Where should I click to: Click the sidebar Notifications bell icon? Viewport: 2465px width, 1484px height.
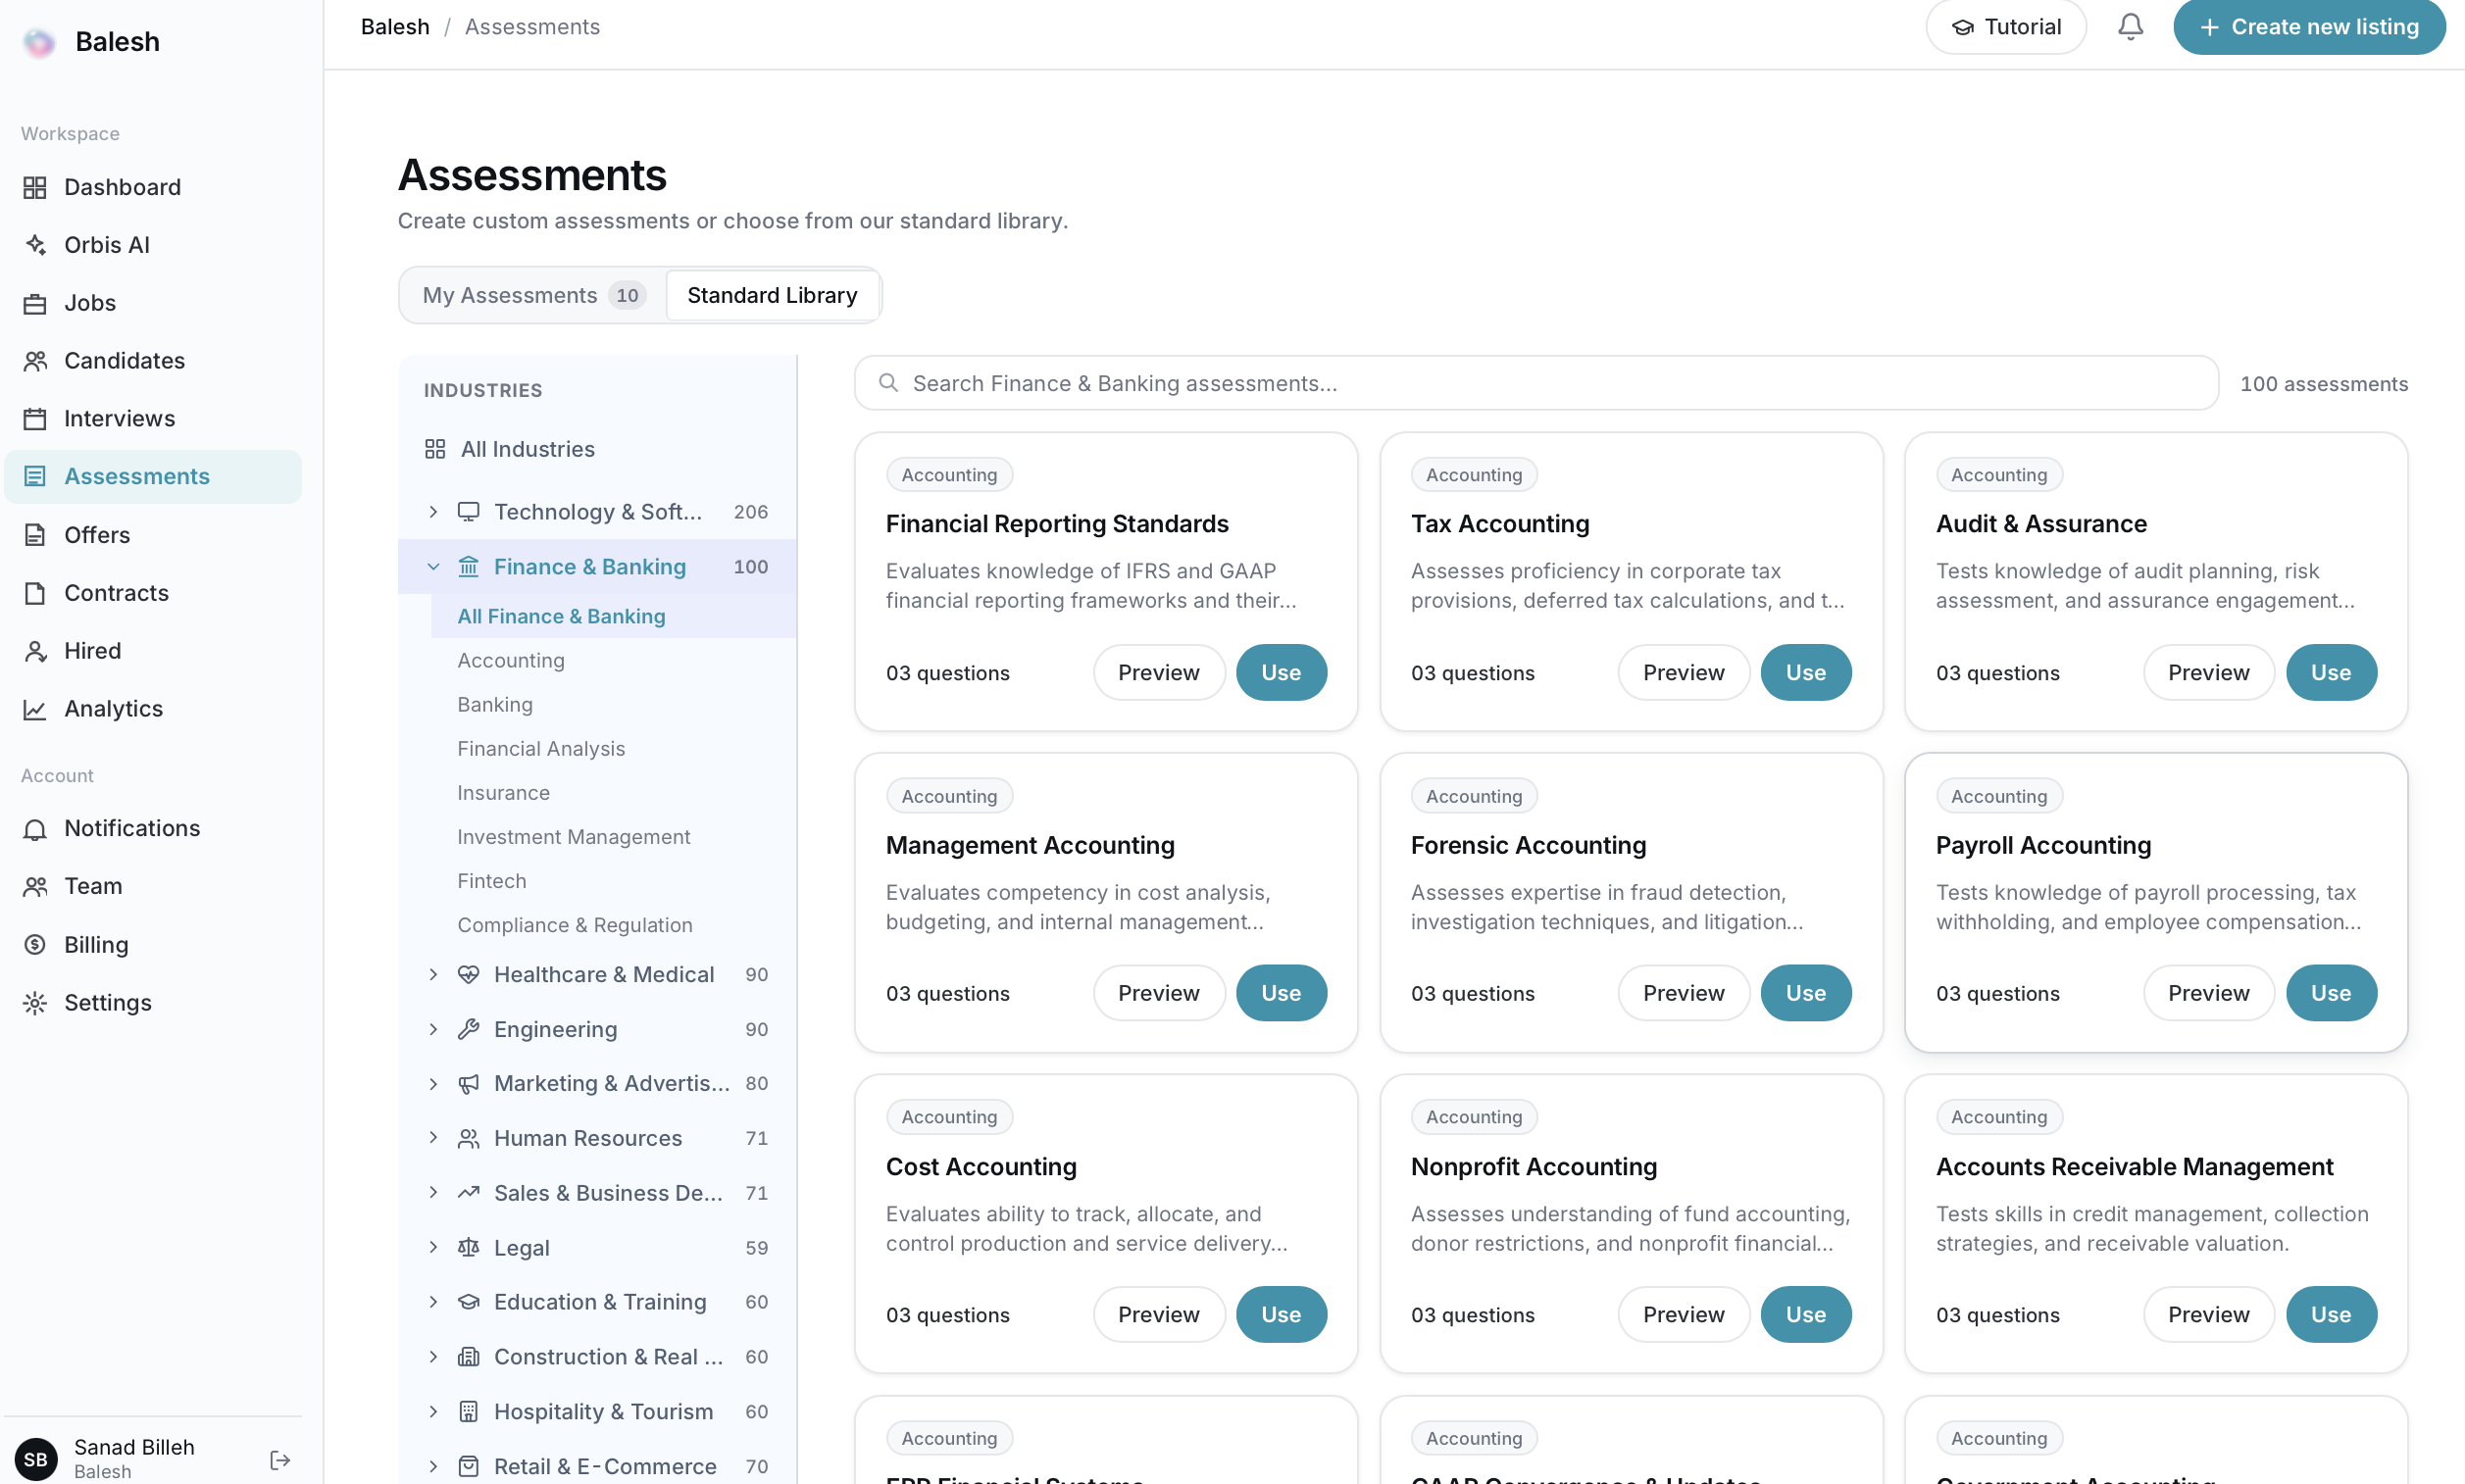[35, 828]
